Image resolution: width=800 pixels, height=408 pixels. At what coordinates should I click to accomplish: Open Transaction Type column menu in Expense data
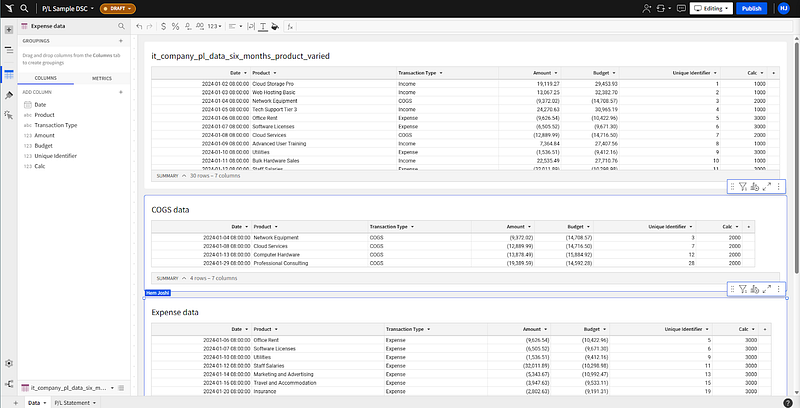pos(429,329)
